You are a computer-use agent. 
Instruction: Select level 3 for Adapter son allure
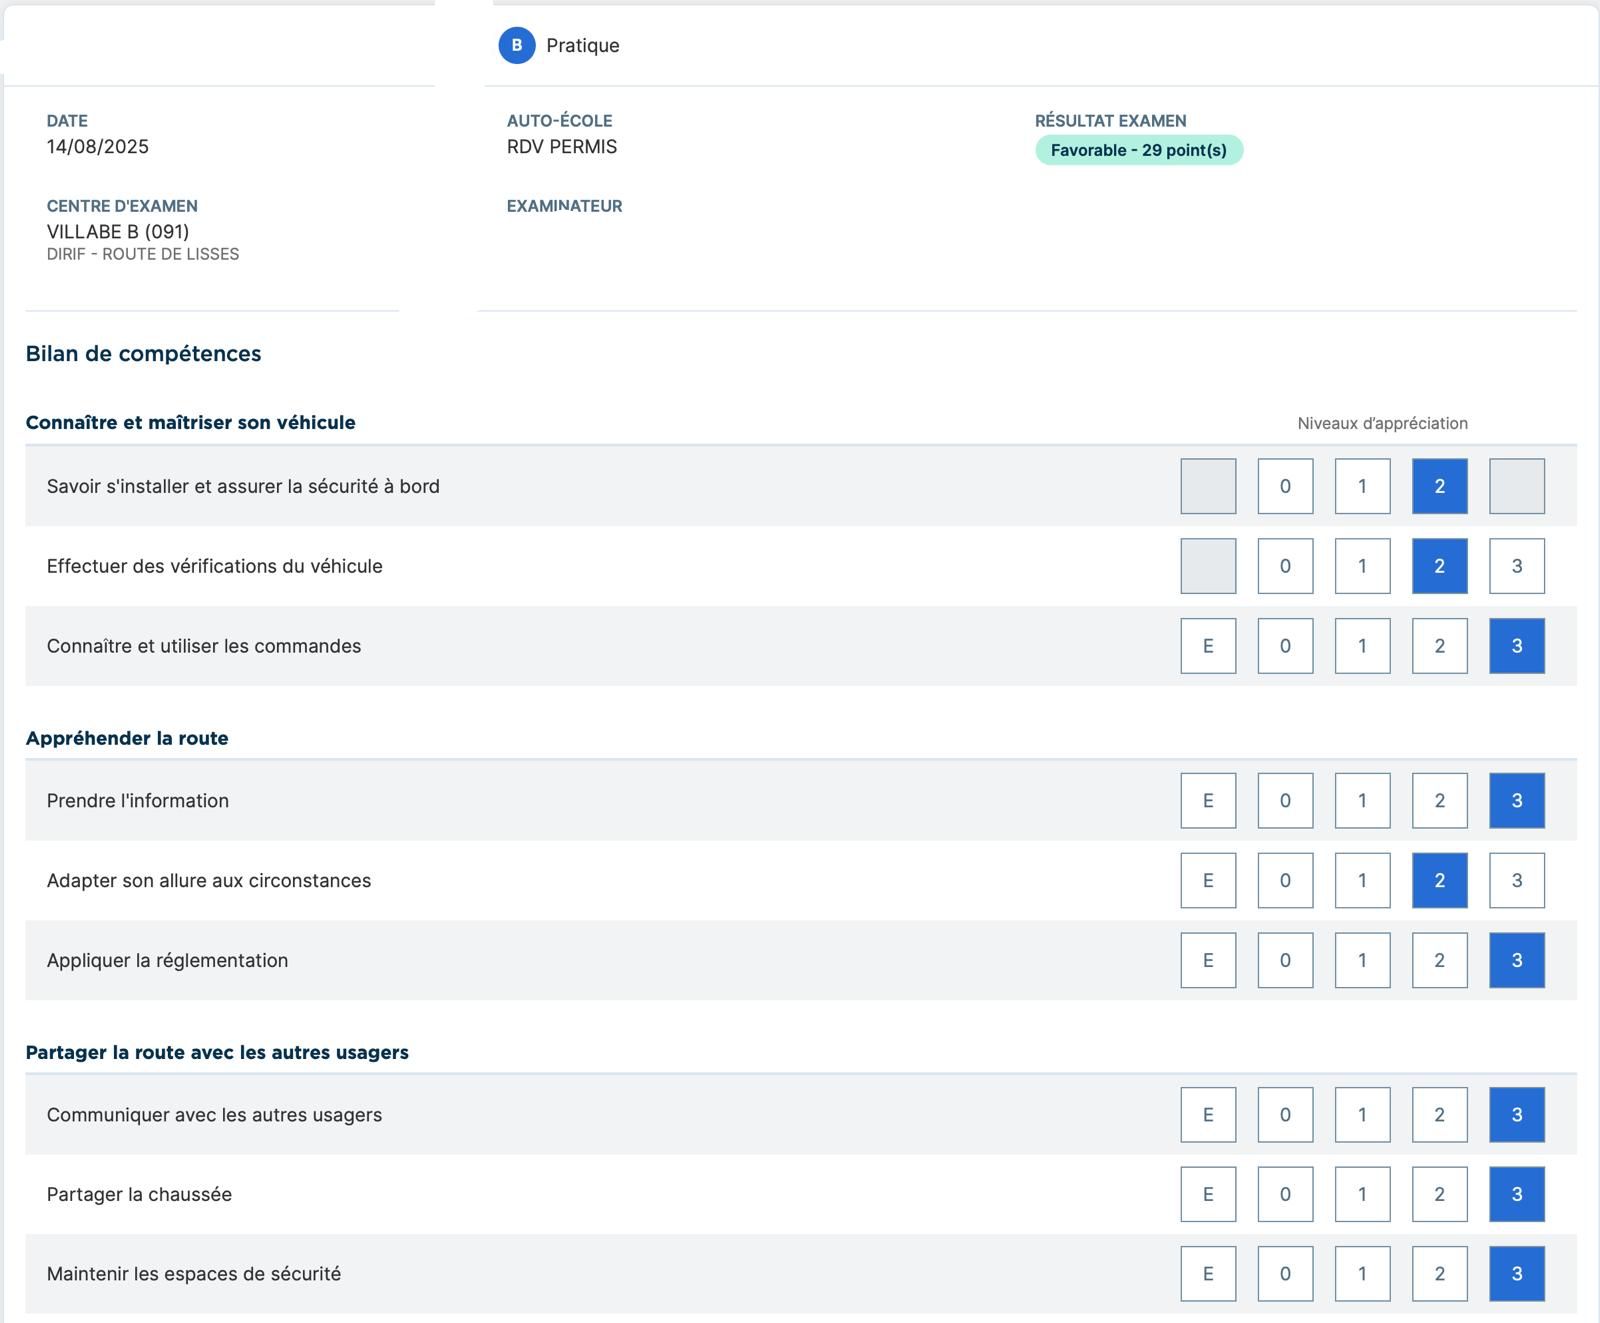1516,881
